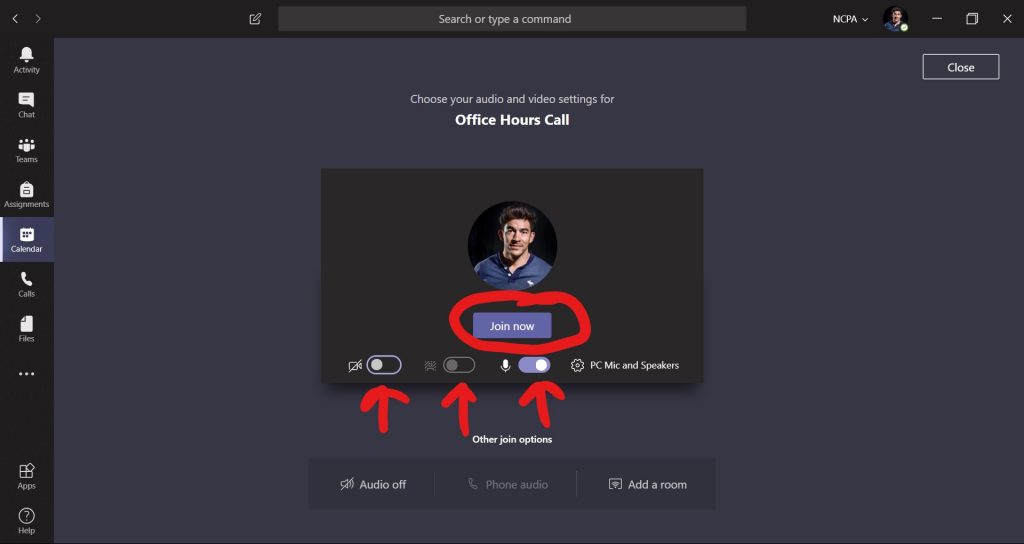
Task: Open the Chat sidebar icon
Action: (x=26, y=105)
